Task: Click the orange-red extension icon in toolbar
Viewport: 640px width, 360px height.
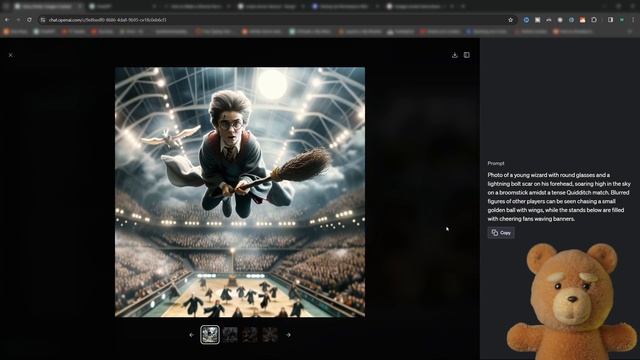Action: (x=582, y=20)
